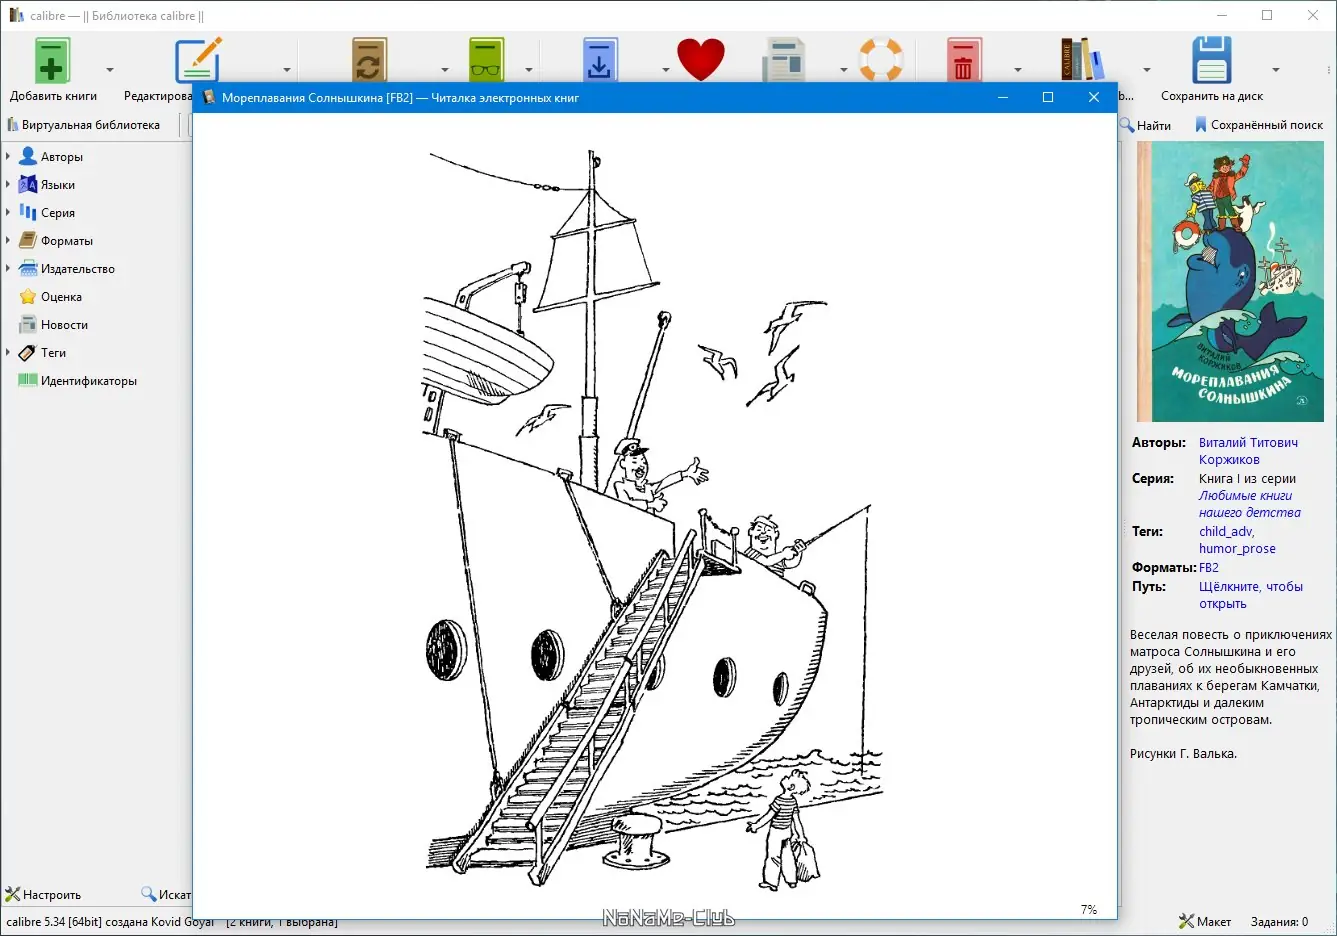
Task: Click the 7% reading progress indicator
Action: 1089,910
